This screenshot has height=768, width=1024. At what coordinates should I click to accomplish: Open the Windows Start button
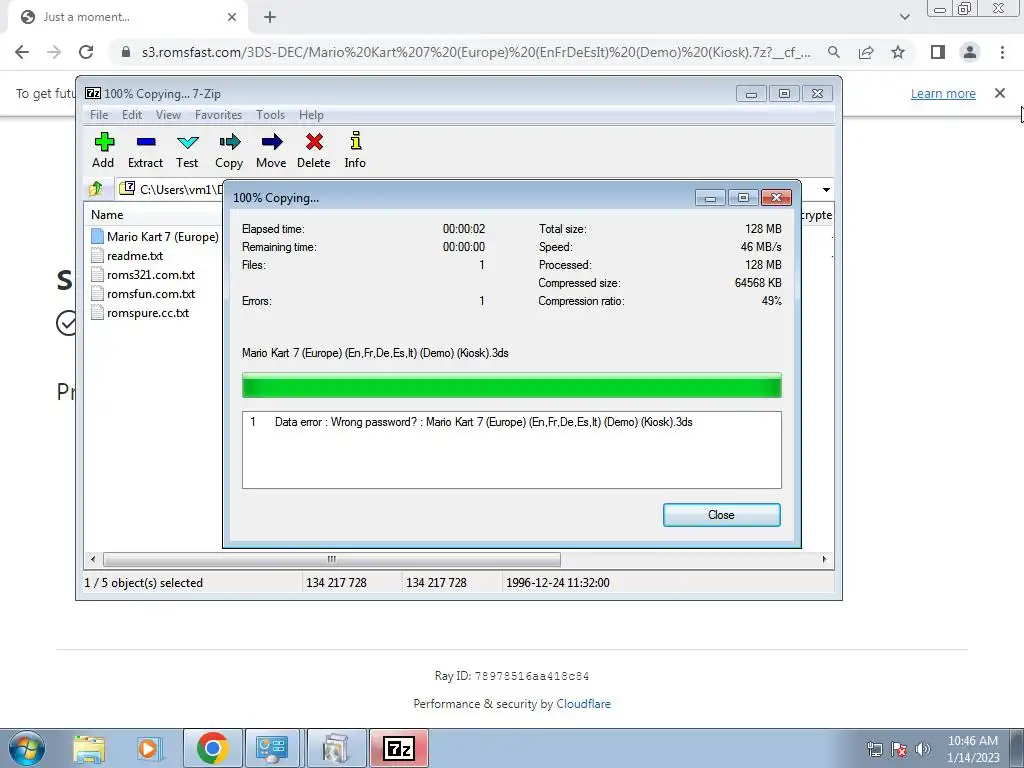pos(27,748)
